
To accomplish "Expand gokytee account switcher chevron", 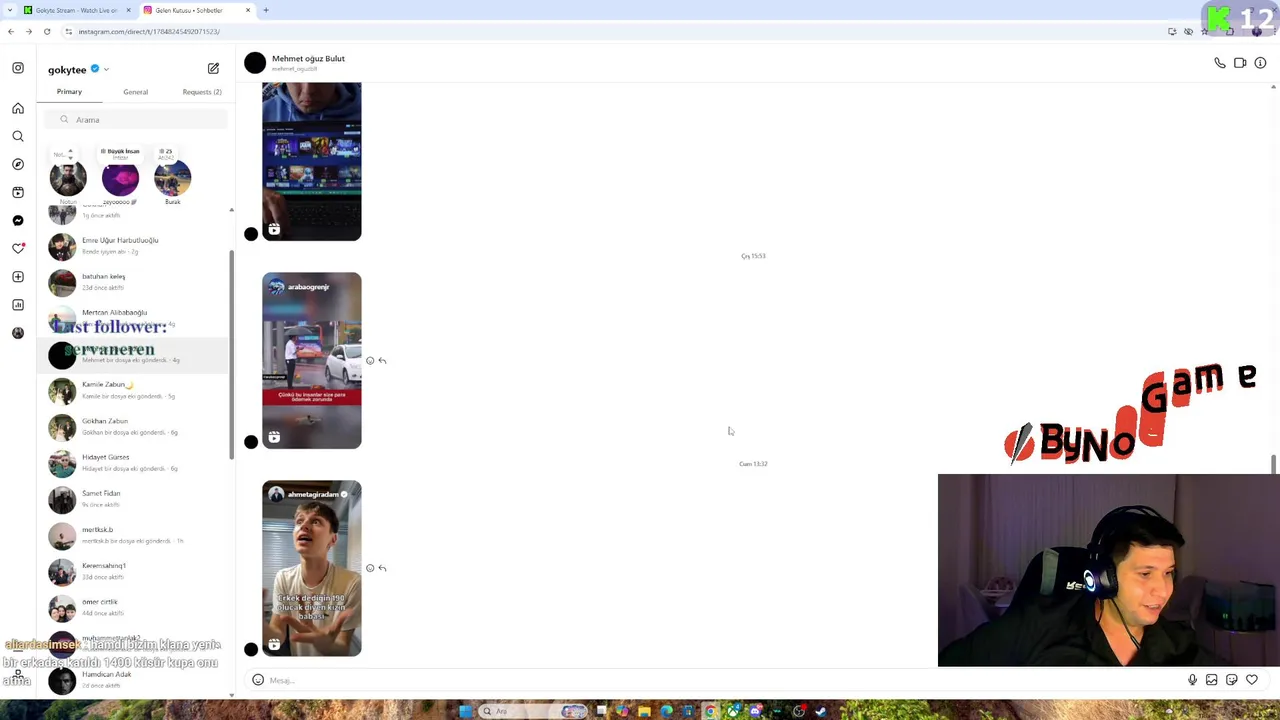I will pyautogui.click(x=106, y=70).
